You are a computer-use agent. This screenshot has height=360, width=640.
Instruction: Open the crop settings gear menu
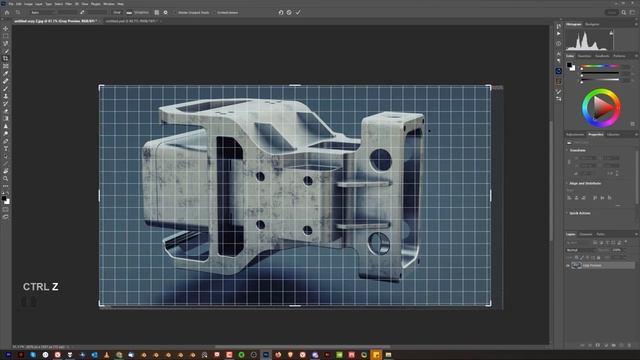click(165, 13)
